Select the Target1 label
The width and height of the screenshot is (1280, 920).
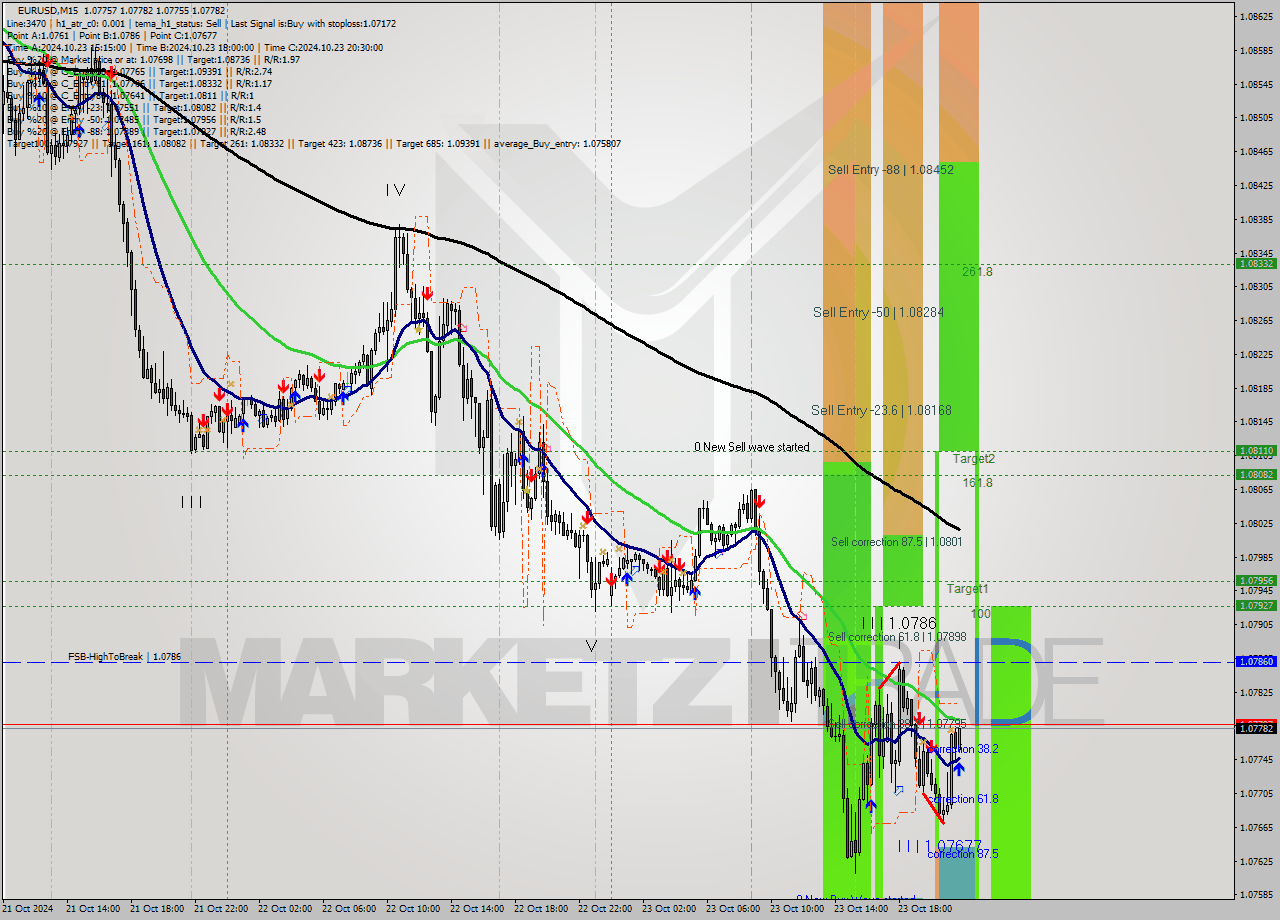coord(967,589)
